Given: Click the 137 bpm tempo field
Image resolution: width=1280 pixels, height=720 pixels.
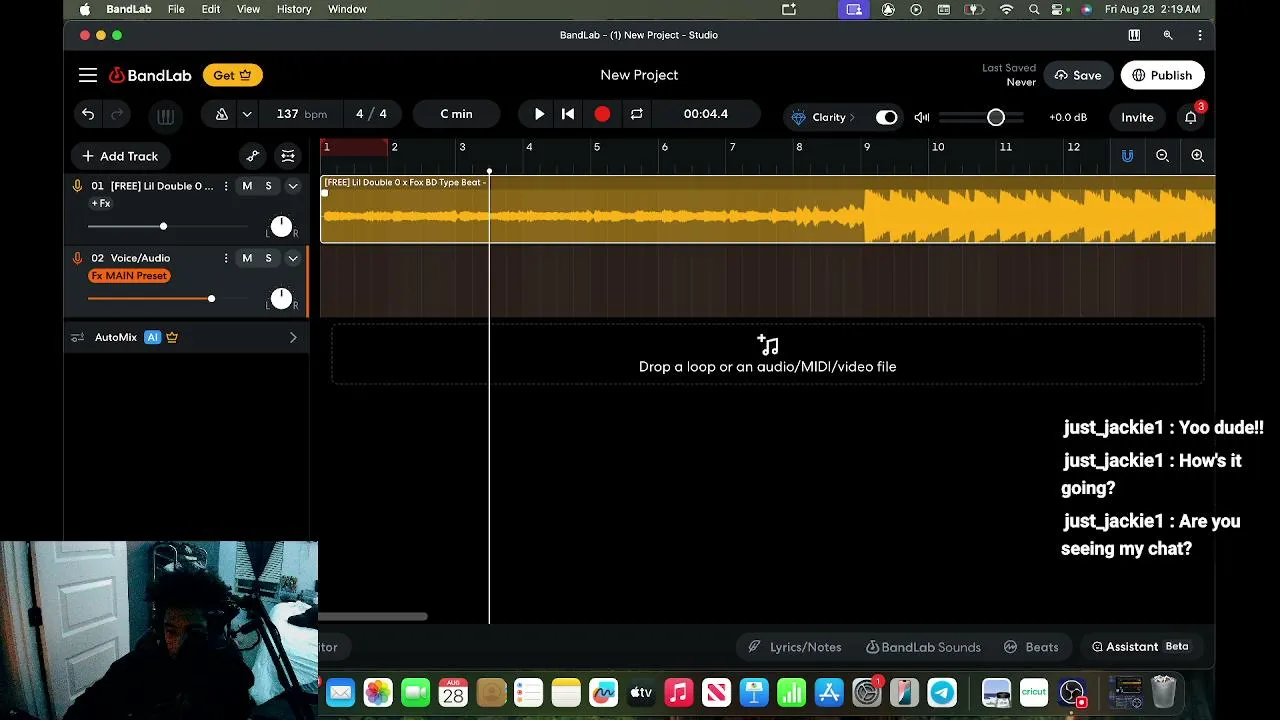Looking at the screenshot, I should coord(301,114).
